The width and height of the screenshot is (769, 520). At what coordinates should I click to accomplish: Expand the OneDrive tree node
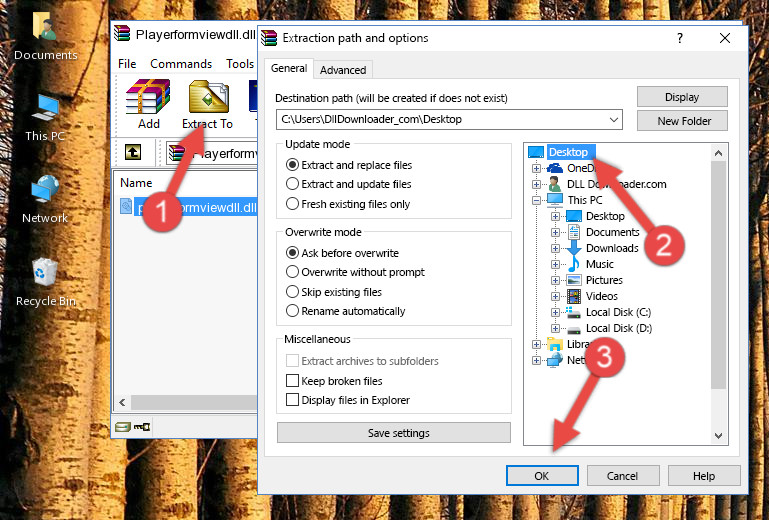click(536, 168)
